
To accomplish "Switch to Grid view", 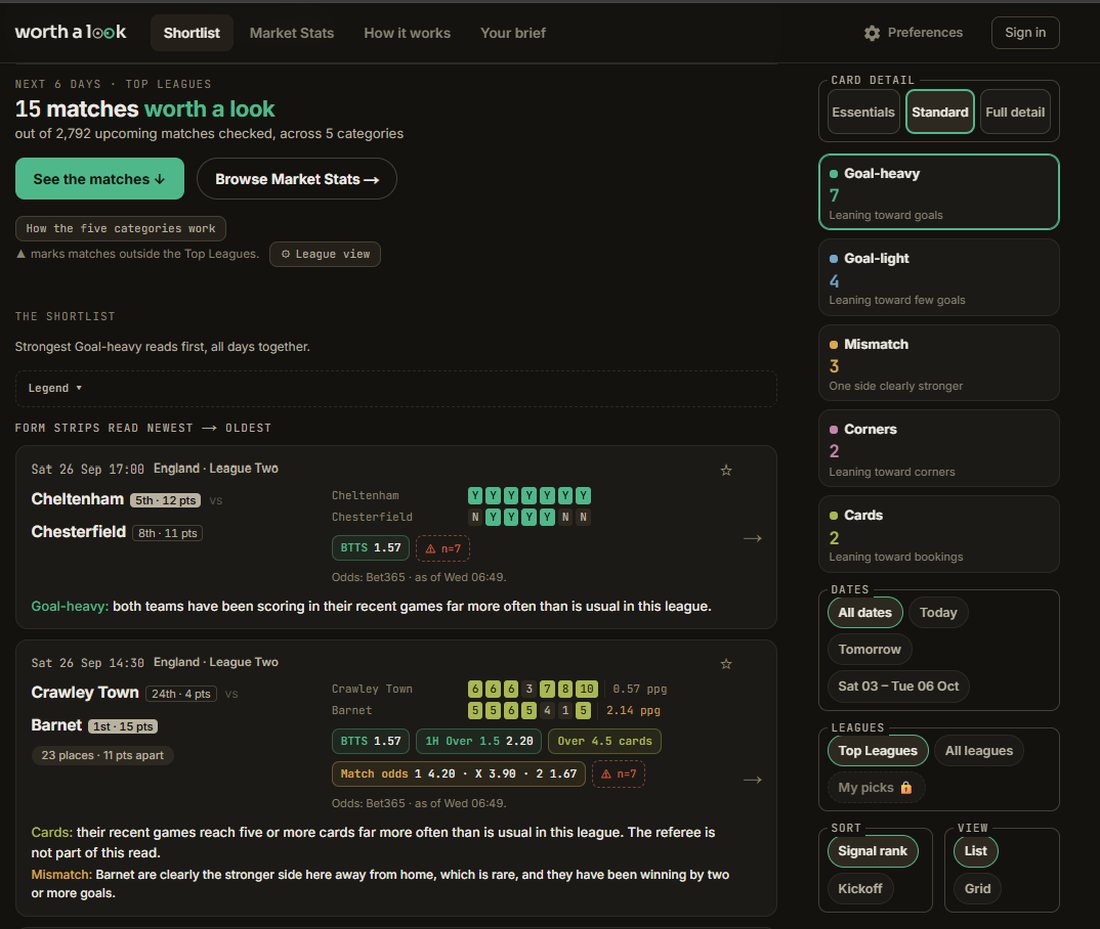I will coord(977,889).
